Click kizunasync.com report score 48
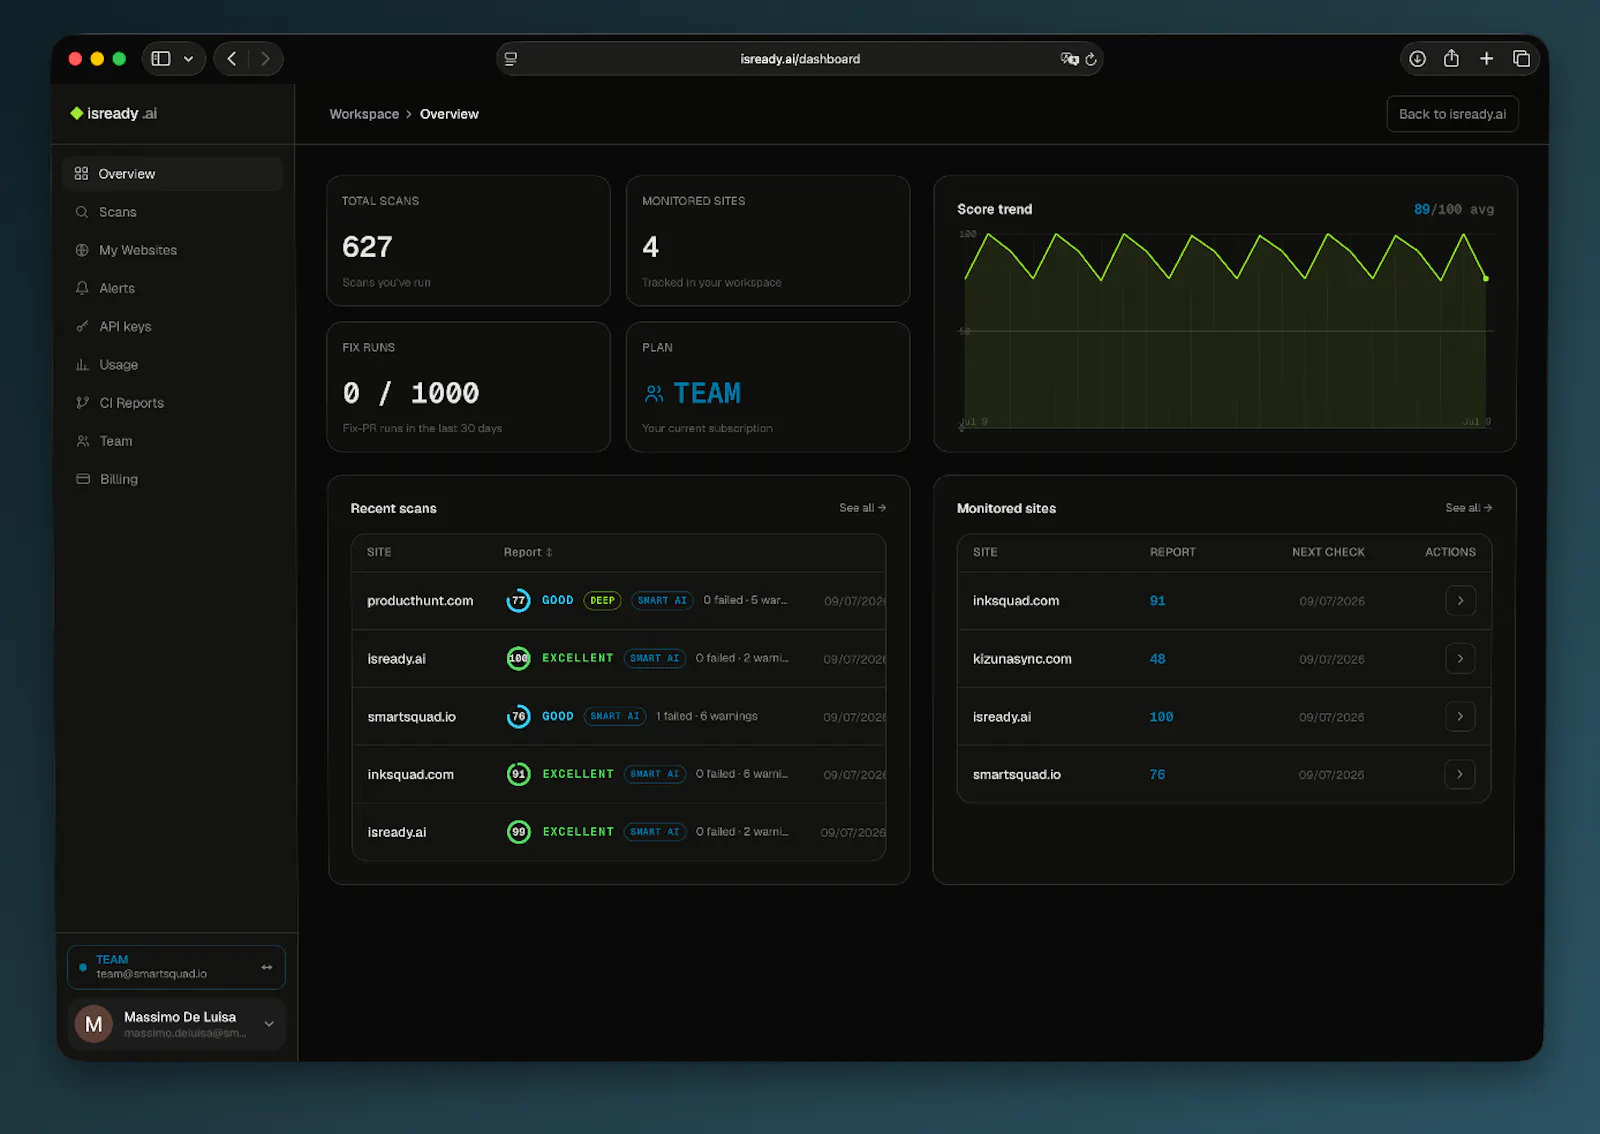Image resolution: width=1600 pixels, height=1134 pixels. pos(1157,659)
